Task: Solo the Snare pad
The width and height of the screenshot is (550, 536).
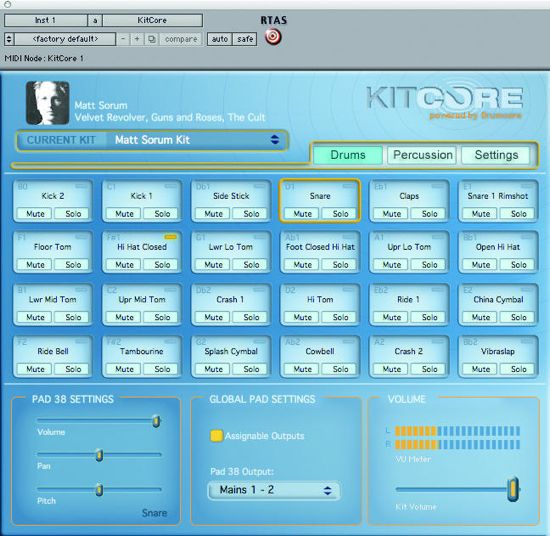Action: click(340, 214)
